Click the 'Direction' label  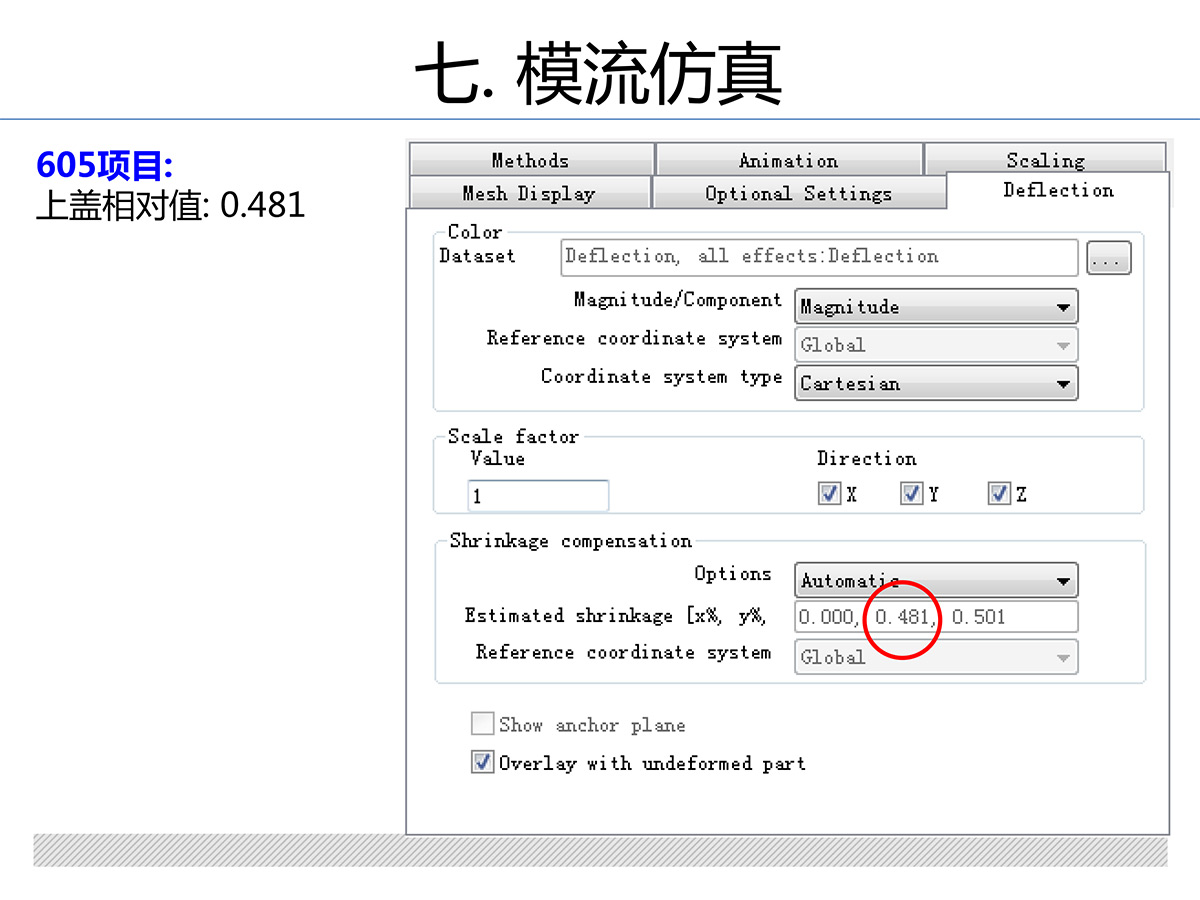pos(866,459)
